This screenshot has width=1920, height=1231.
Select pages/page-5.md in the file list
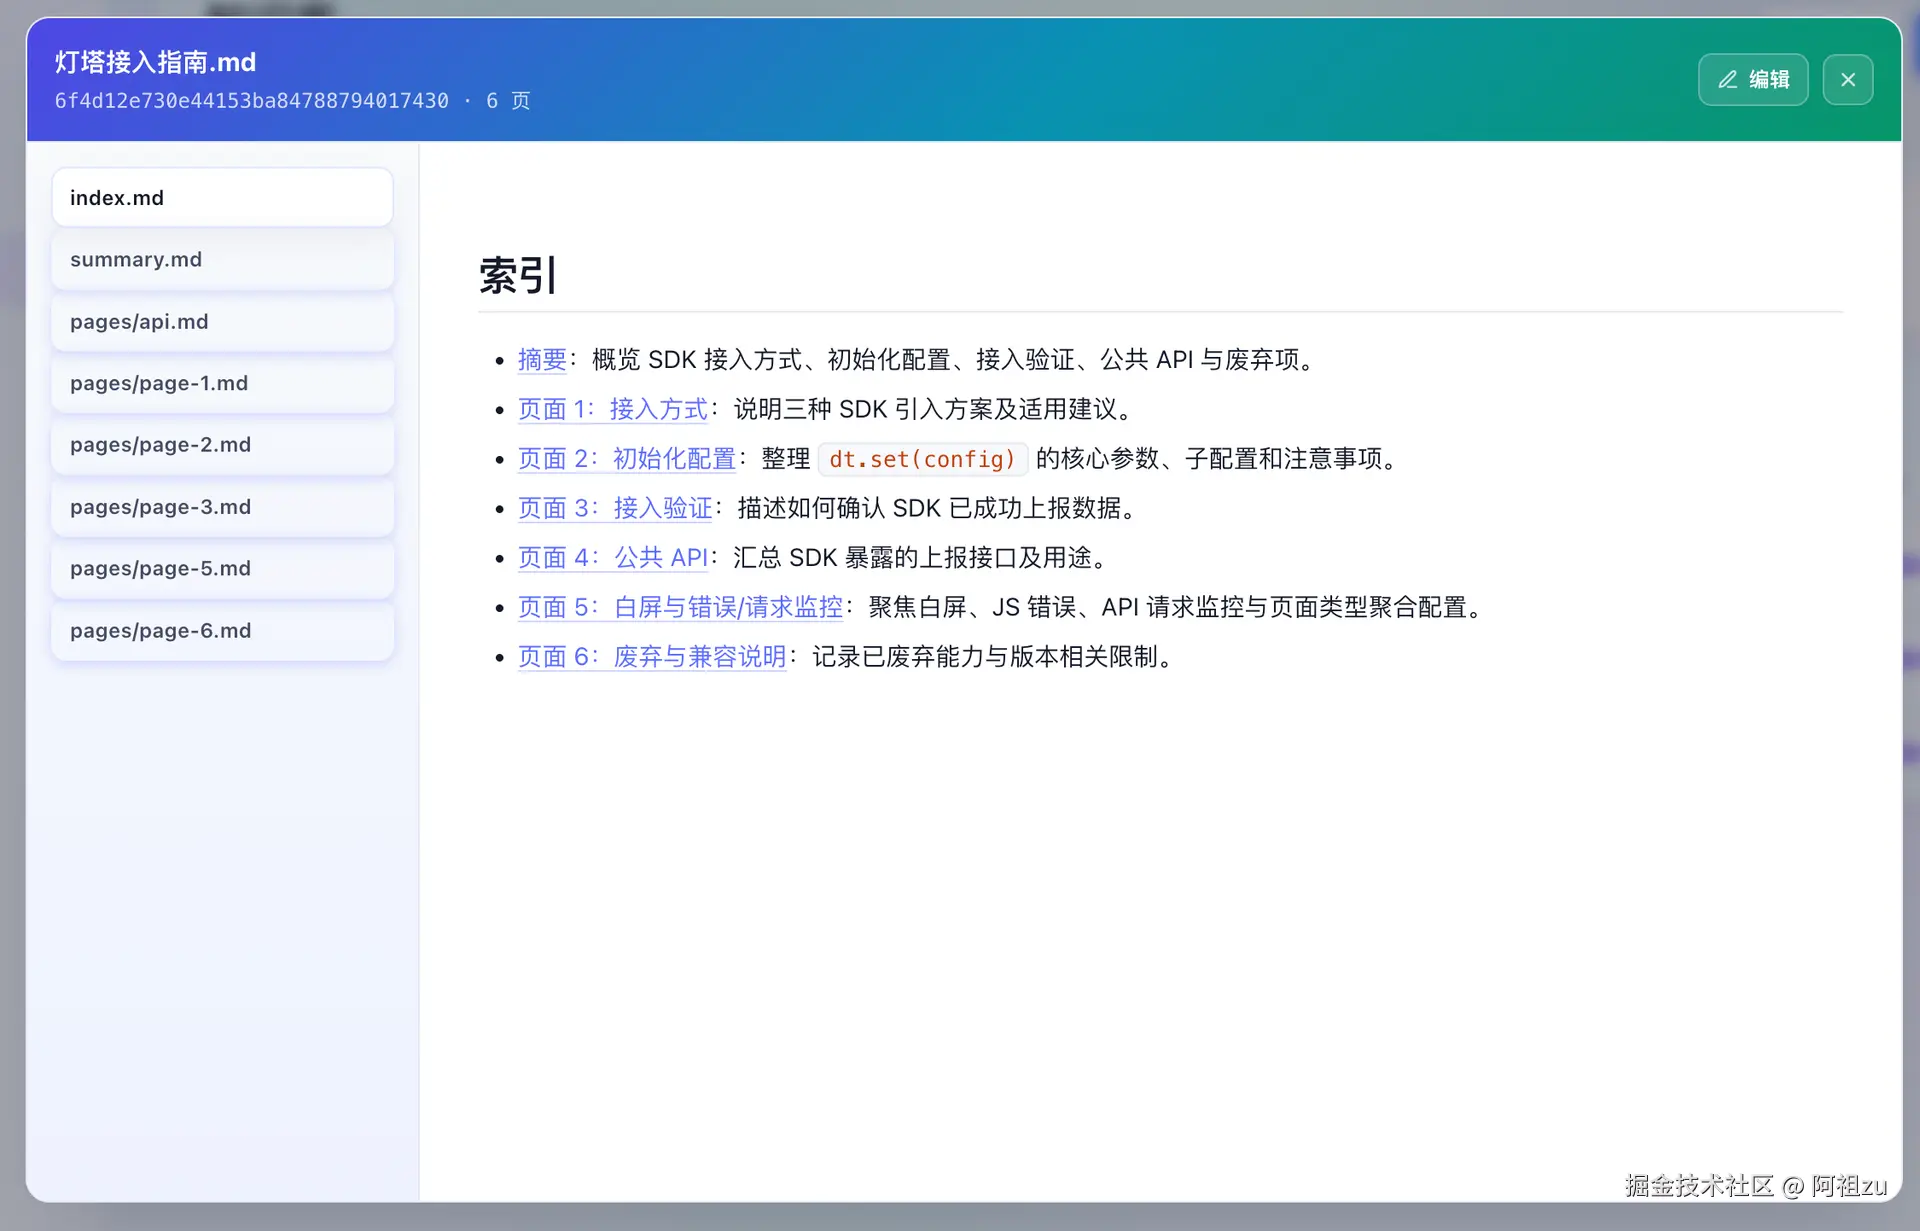point(222,568)
